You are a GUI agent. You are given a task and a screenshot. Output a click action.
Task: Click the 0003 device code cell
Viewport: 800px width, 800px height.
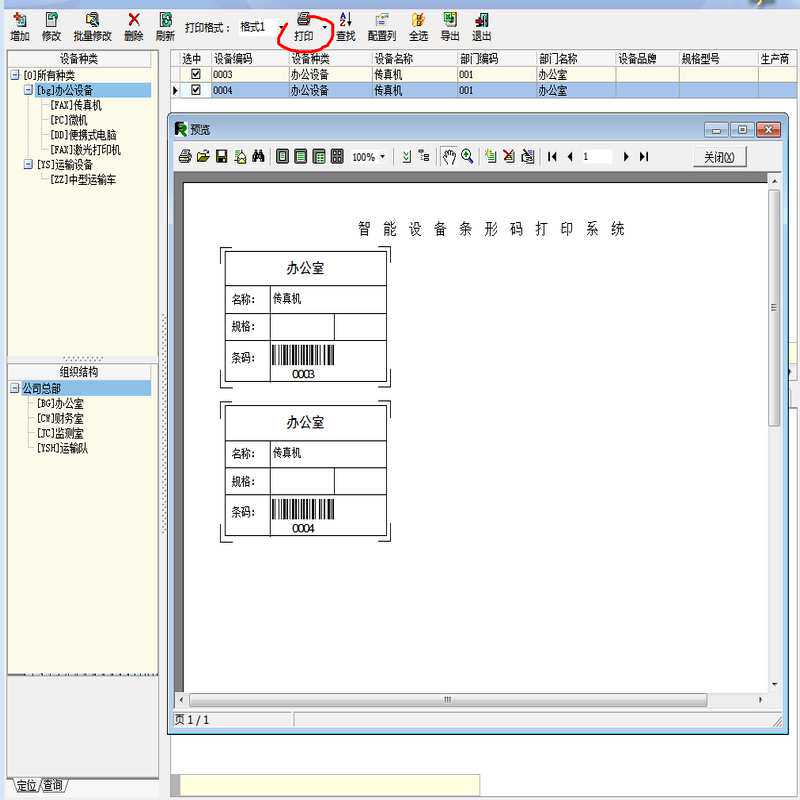tap(250, 74)
